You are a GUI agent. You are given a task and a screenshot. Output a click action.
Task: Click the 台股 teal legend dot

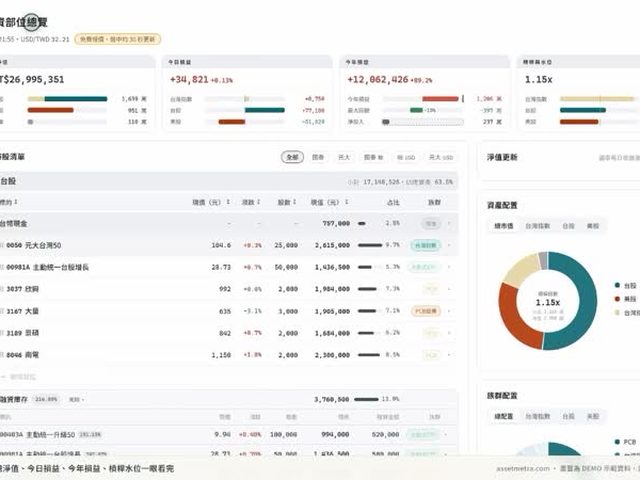[x=617, y=285]
